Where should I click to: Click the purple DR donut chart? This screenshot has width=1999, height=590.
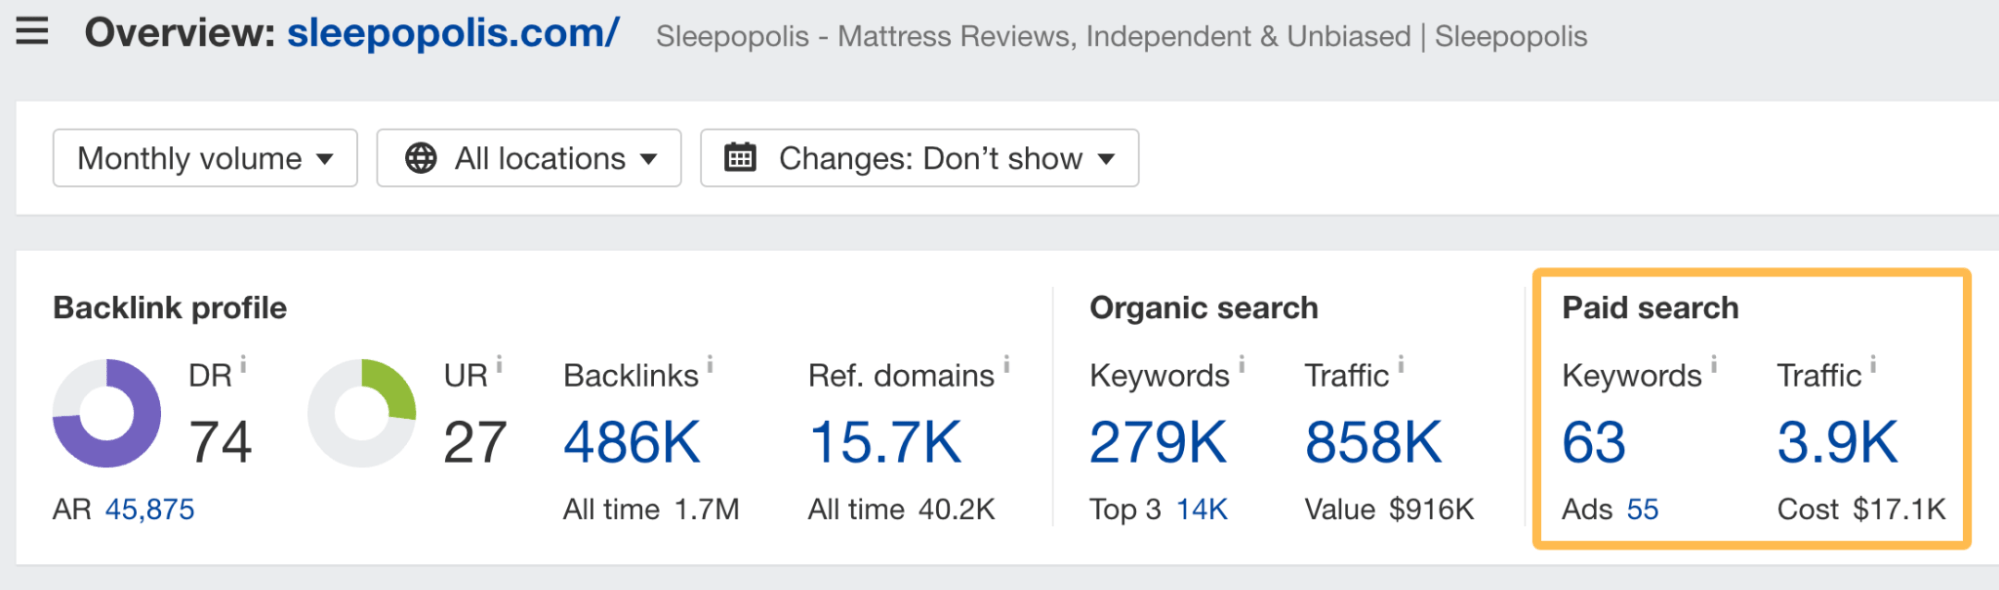(x=107, y=413)
